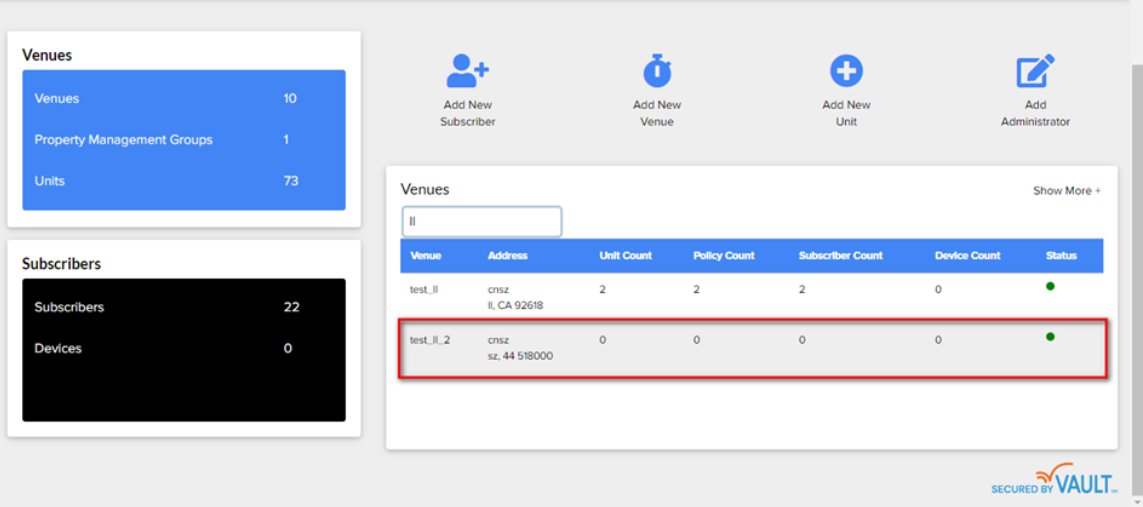This screenshot has height=507, width=1143.
Task: Sort by Unit Count column header
Action: click(625, 256)
